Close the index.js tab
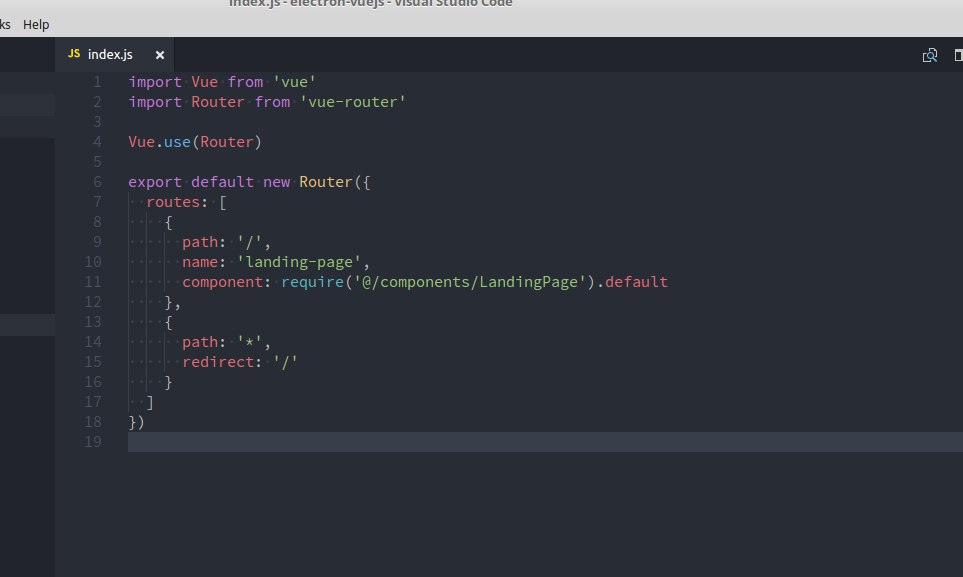 coord(160,55)
